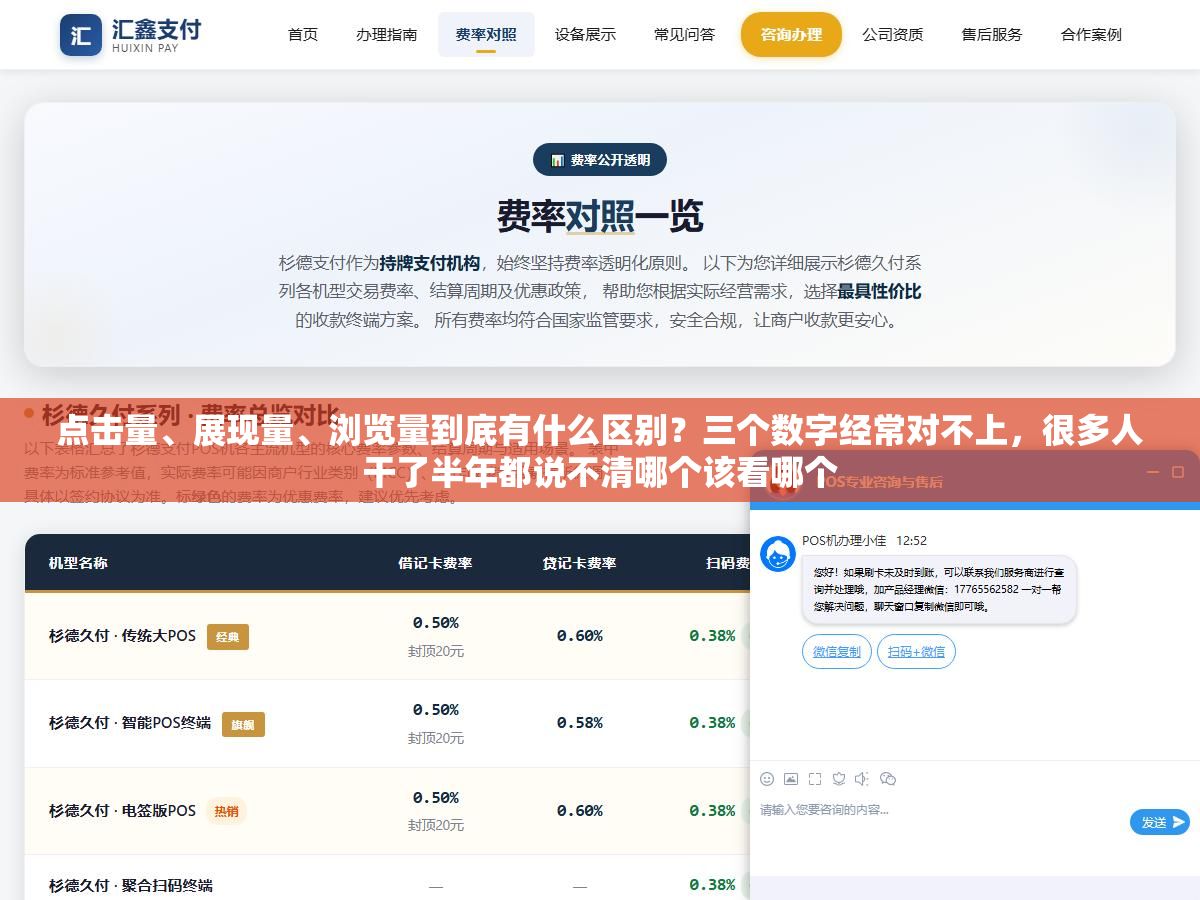Minimize the chat consultation window
The image size is (1200, 900).
[x=1152, y=472]
